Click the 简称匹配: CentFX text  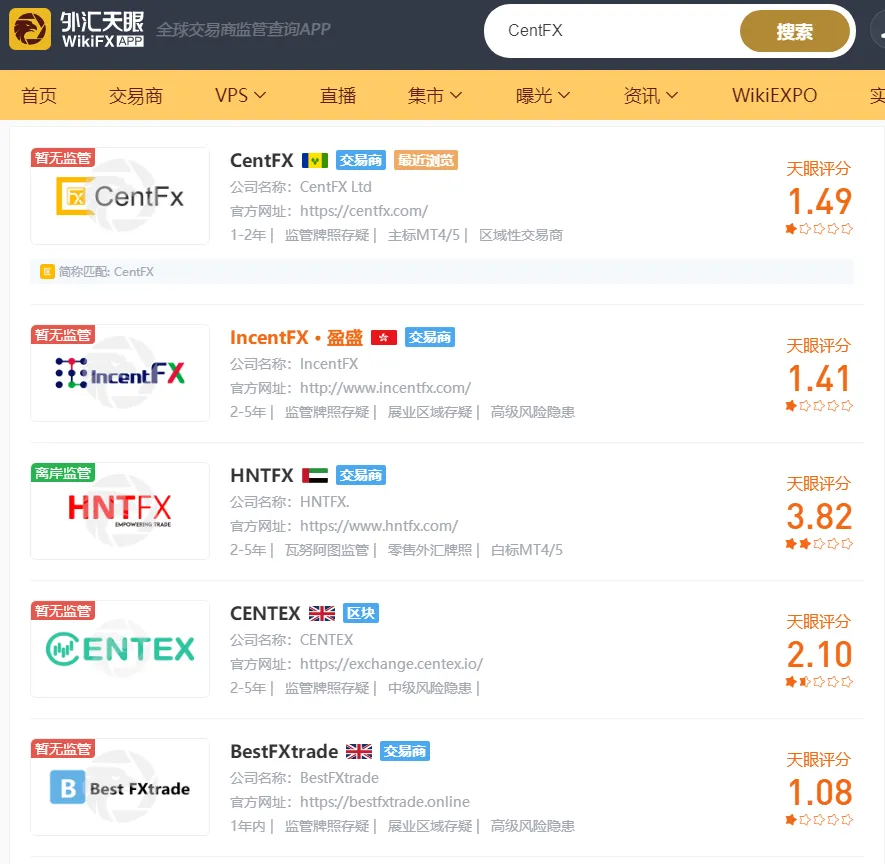tap(106, 272)
